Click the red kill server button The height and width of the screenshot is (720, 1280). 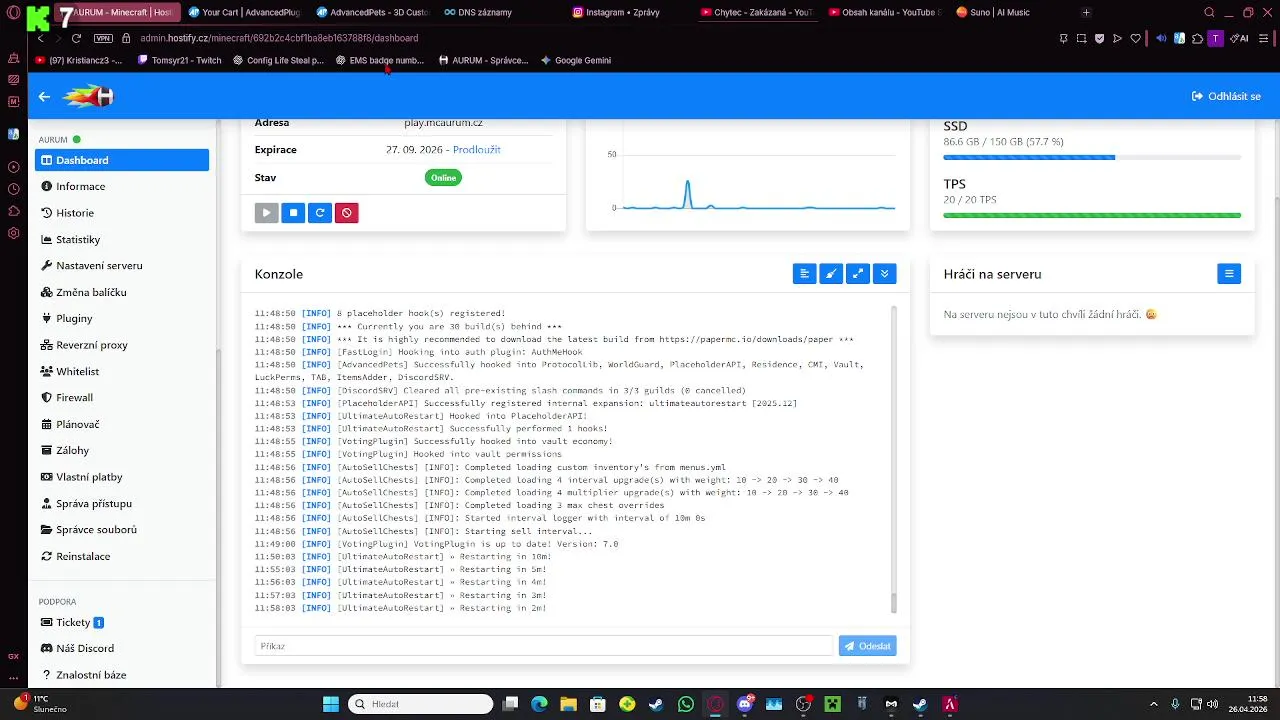(347, 213)
